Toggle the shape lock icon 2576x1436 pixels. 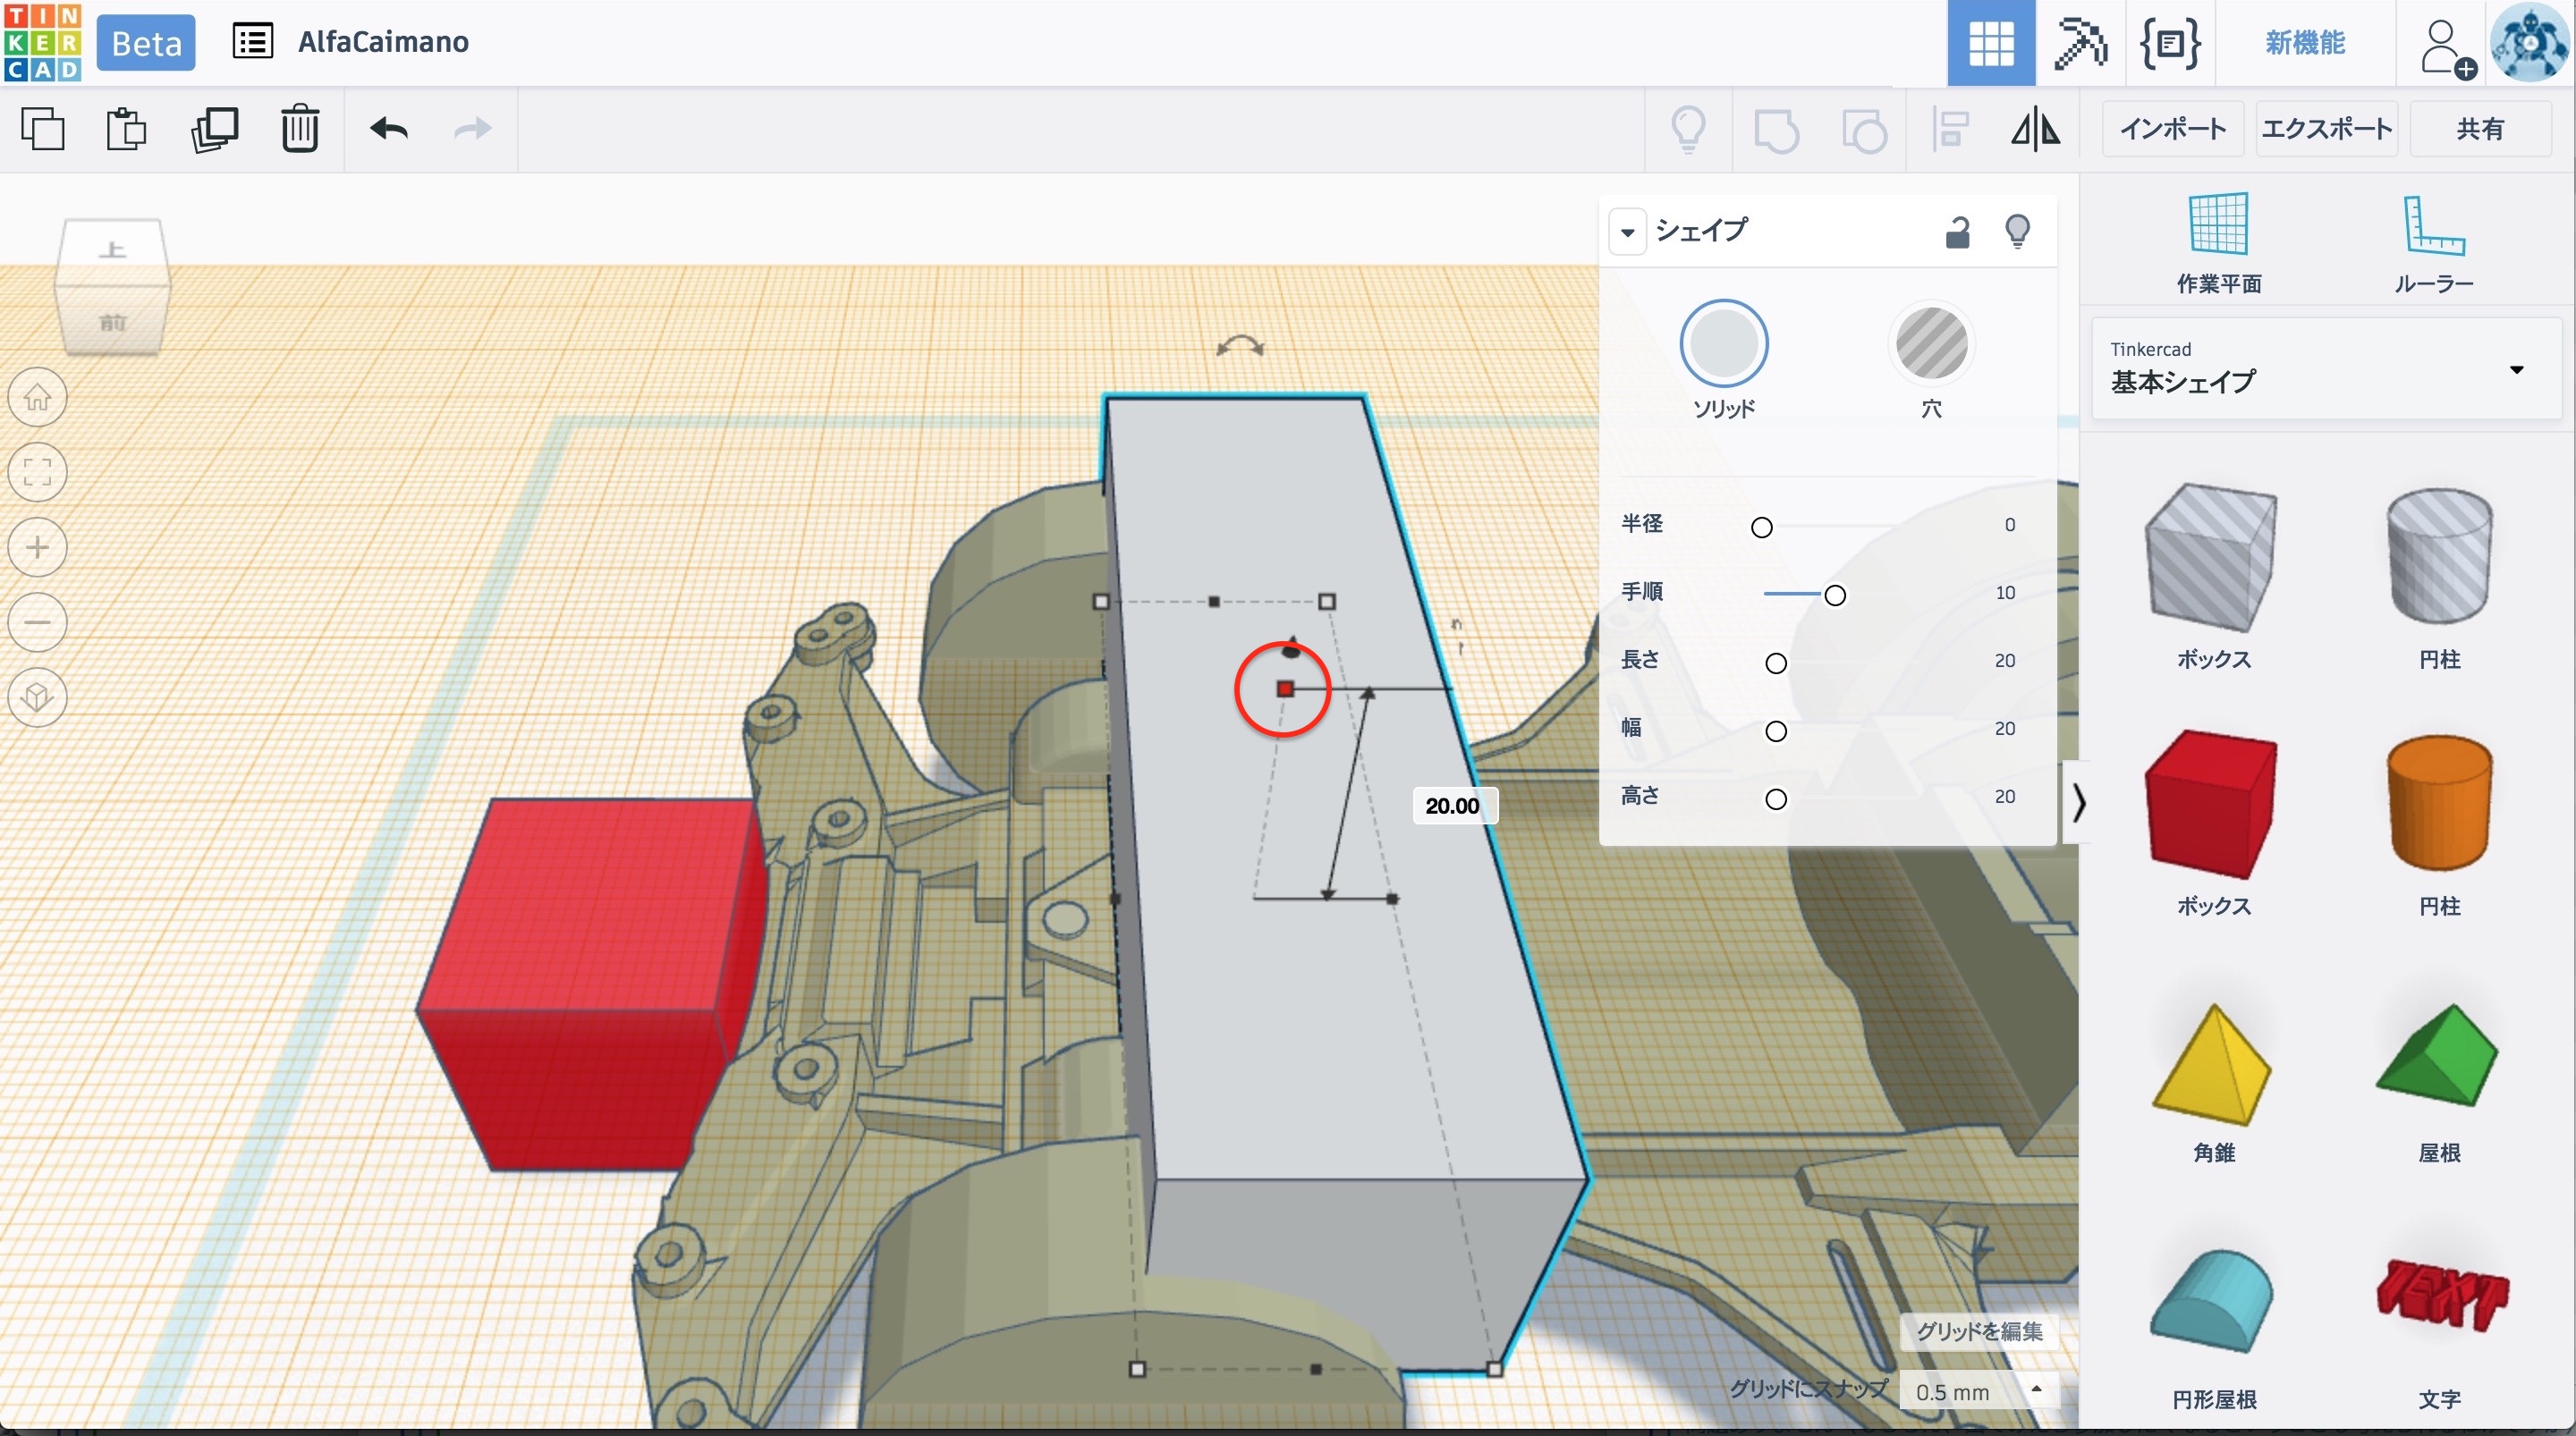point(1957,232)
